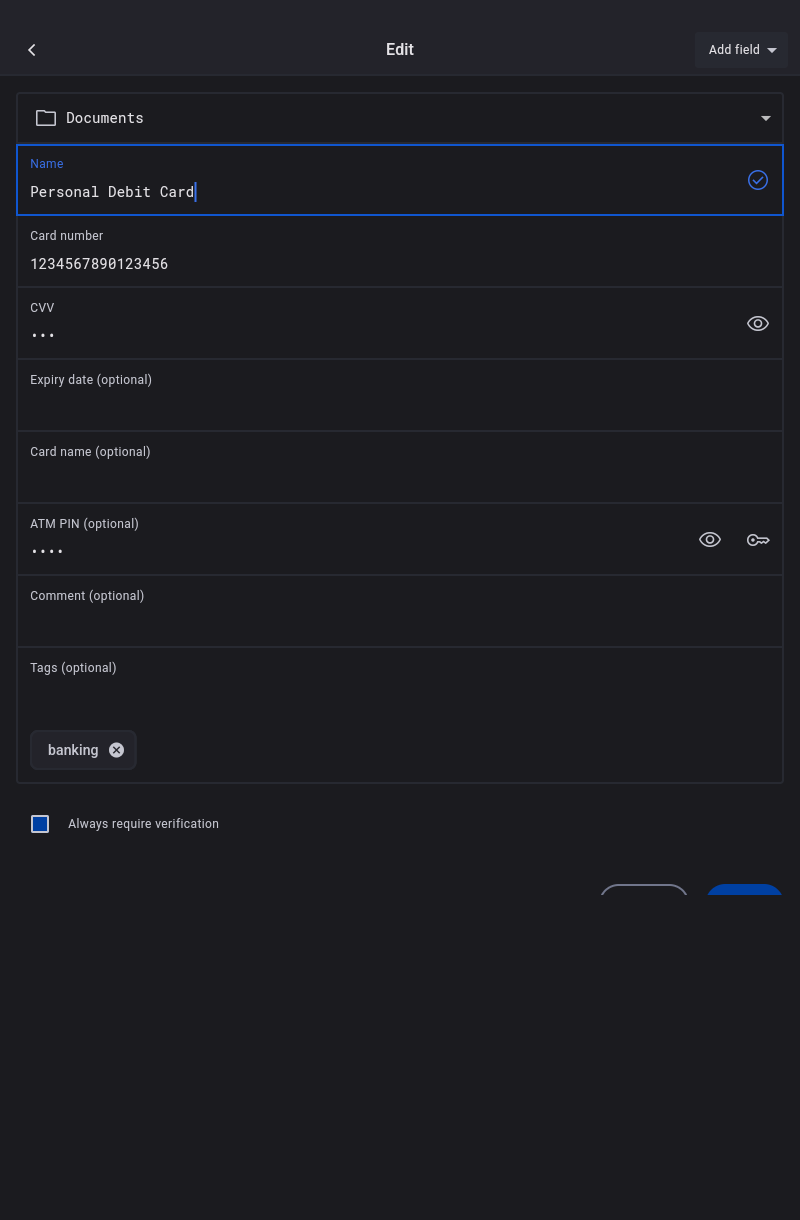Click the checkmark icon in Name field

(x=758, y=180)
